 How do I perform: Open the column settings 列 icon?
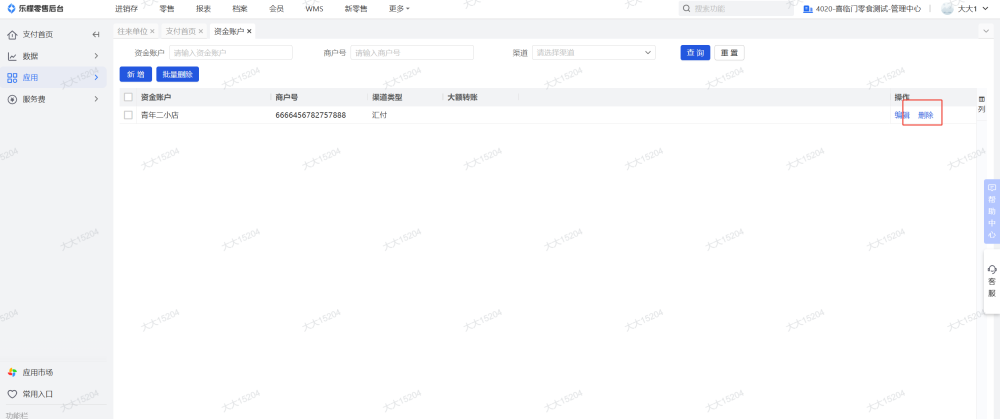click(x=982, y=104)
